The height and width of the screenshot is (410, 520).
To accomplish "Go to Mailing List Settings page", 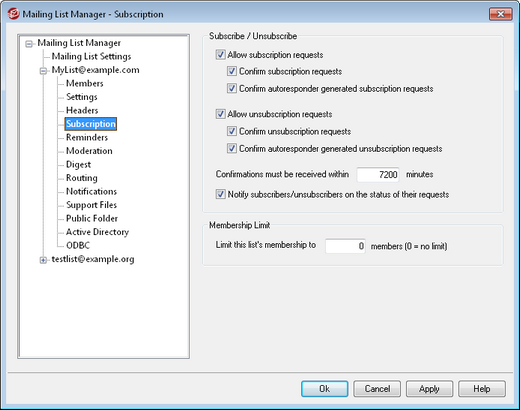I will 91,56.
